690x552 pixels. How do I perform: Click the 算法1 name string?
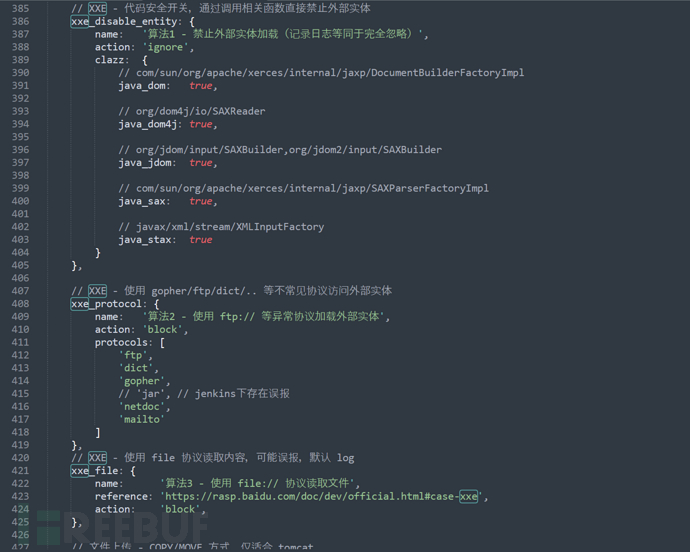pyautogui.click(x=283, y=34)
